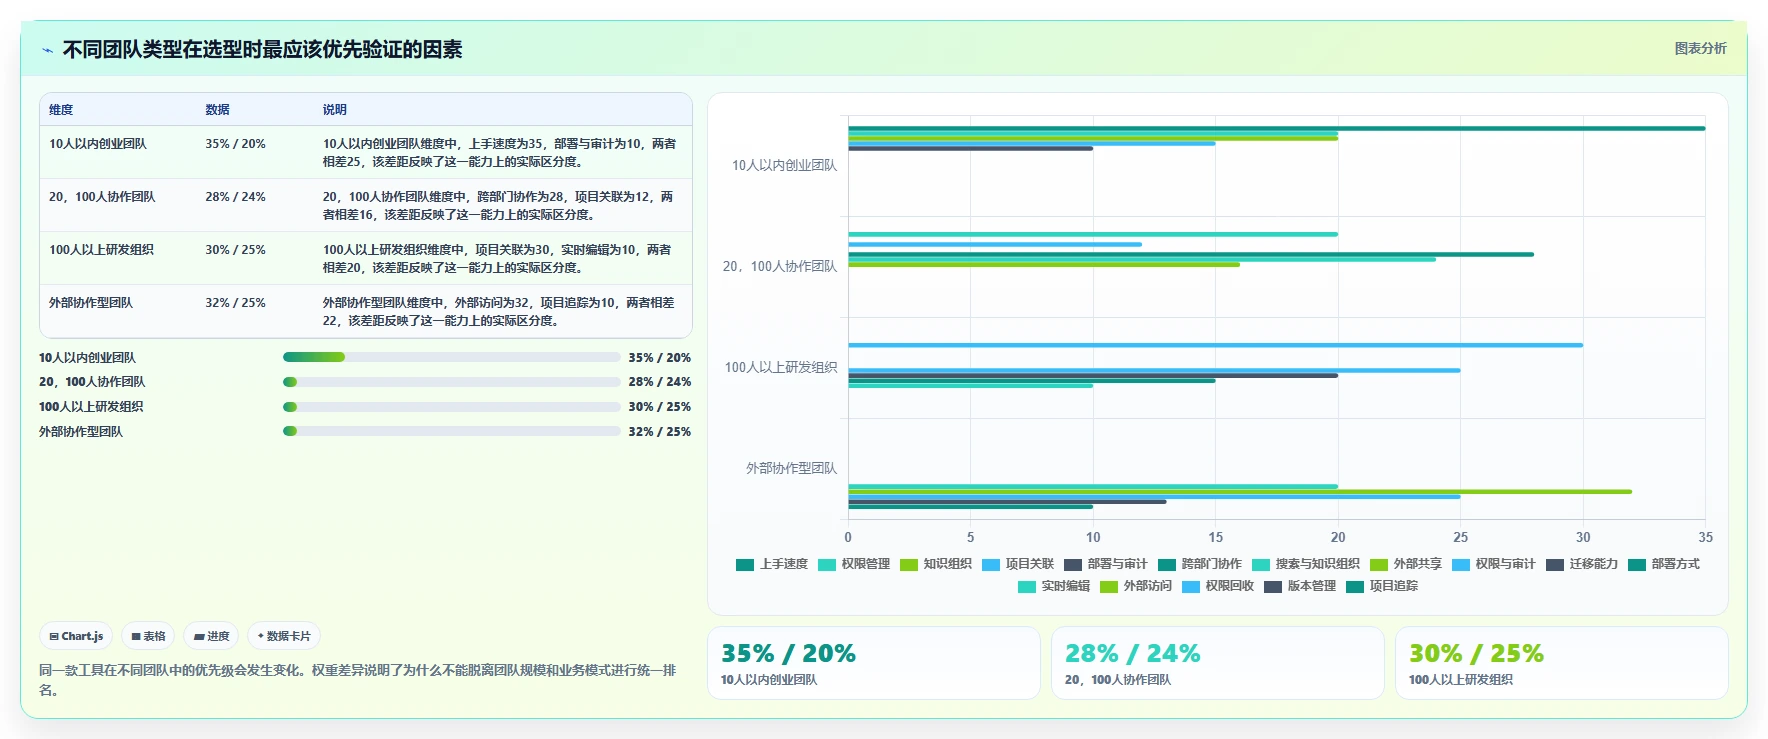Toggle the 部署方式 legend entry

(1664, 564)
